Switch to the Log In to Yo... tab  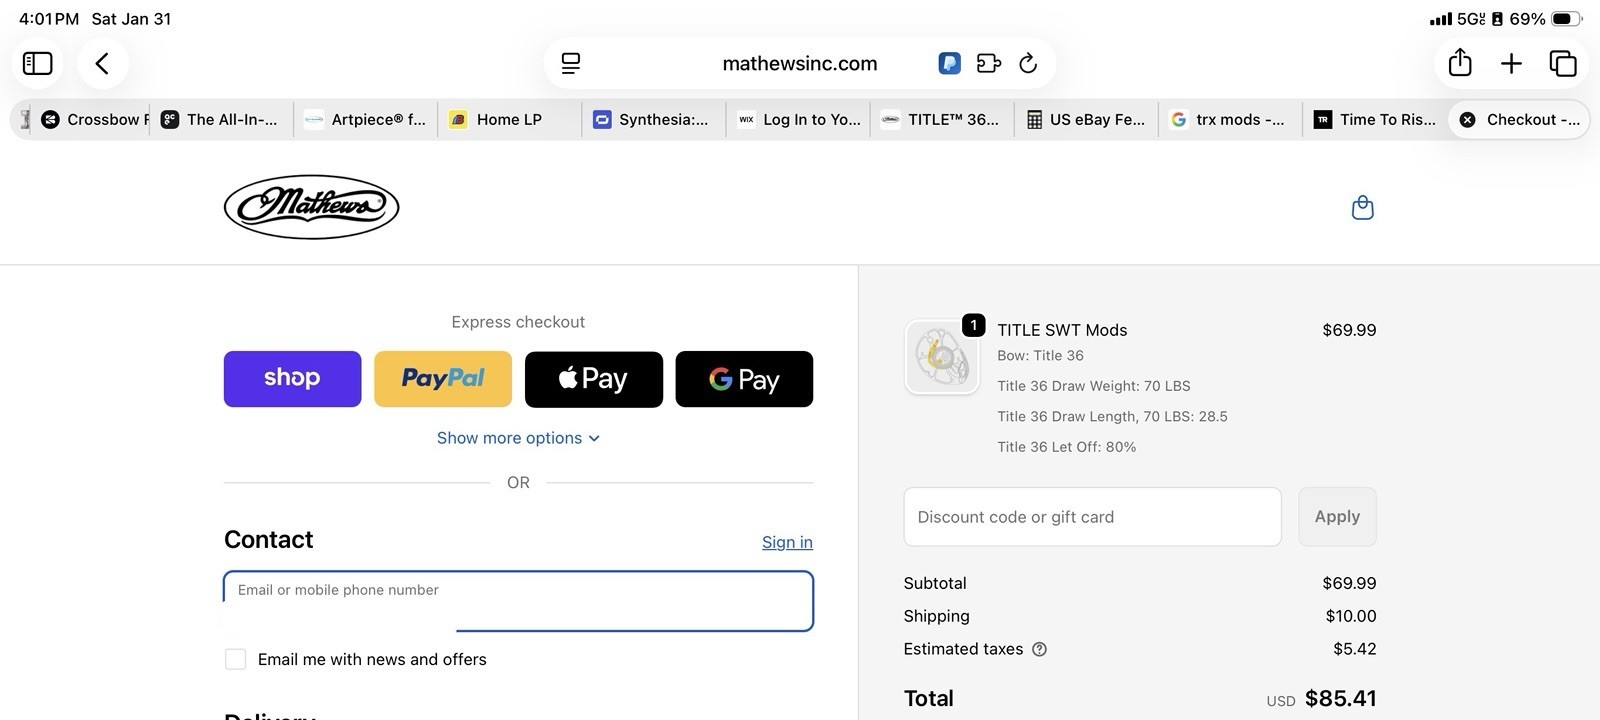798,119
